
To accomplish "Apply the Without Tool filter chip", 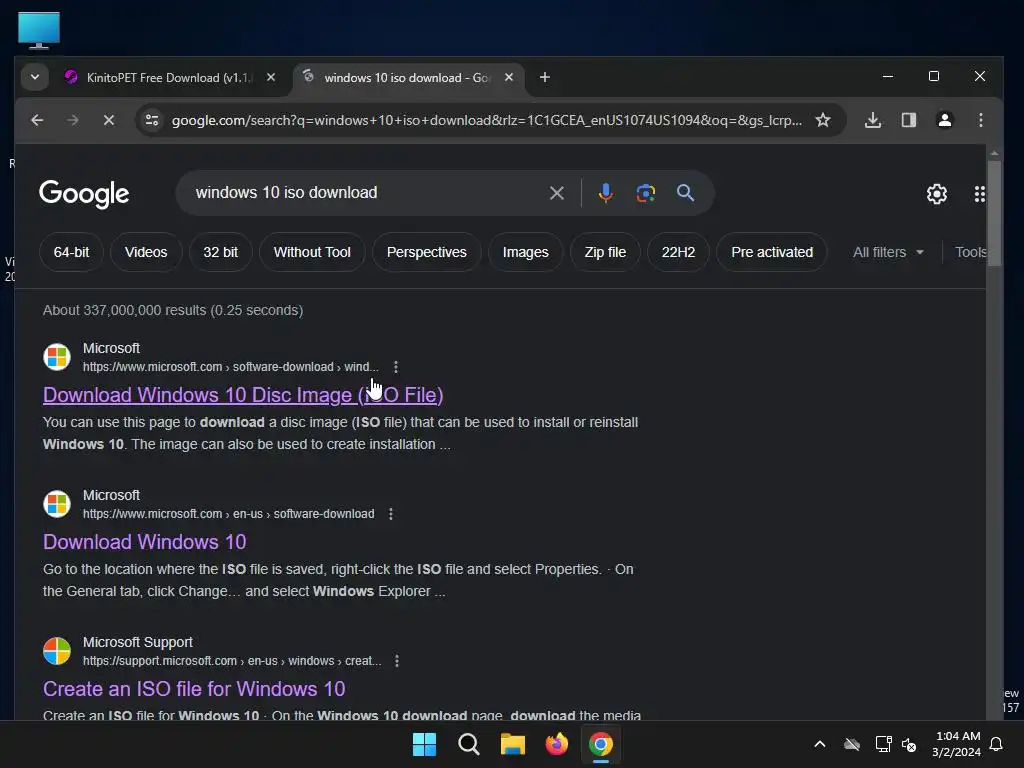I will pyautogui.click(x=312, y=252).
